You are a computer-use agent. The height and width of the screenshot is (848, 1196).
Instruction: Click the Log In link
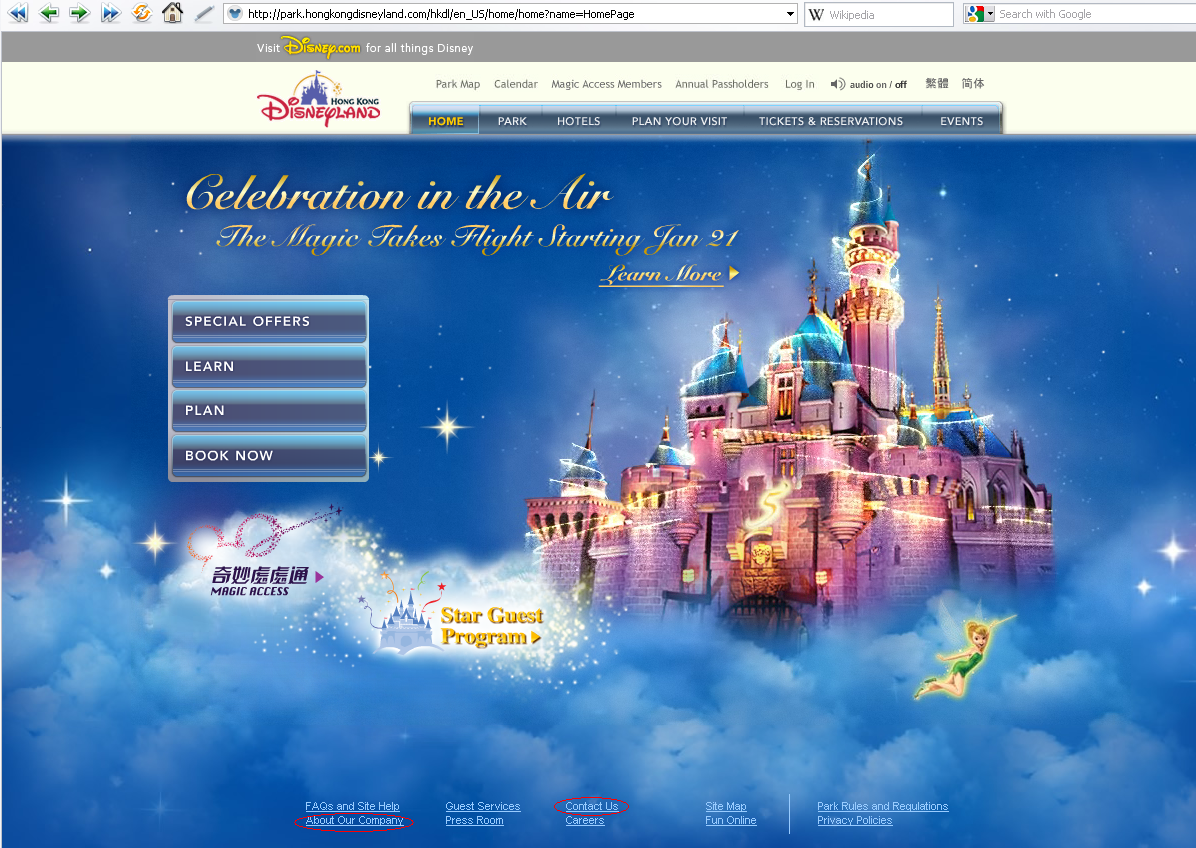pyautogui.click(x=799, y=84)
